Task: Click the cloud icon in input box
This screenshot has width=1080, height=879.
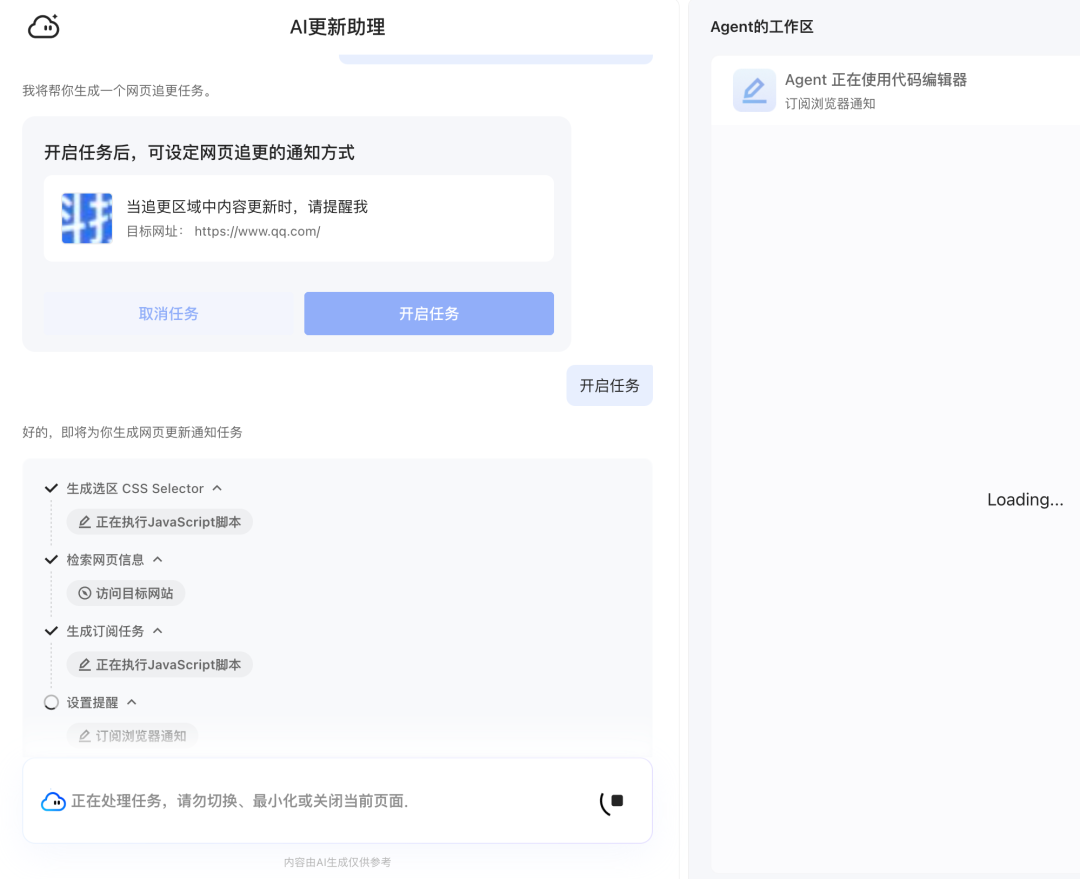Action: [53, 802]
